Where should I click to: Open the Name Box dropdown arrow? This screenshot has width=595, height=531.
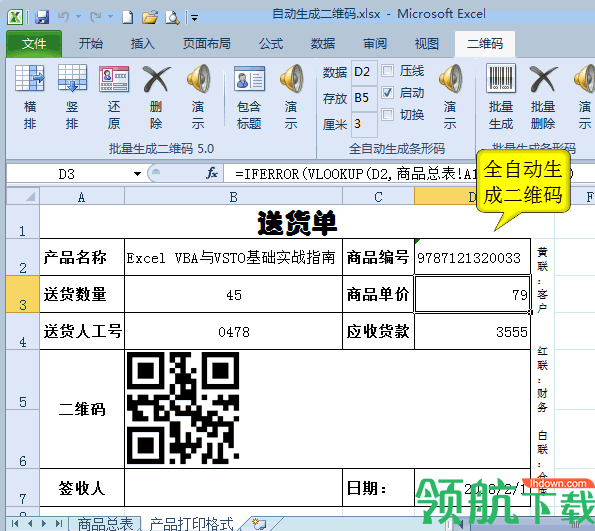pyautogui.click(x=137, y=174)
